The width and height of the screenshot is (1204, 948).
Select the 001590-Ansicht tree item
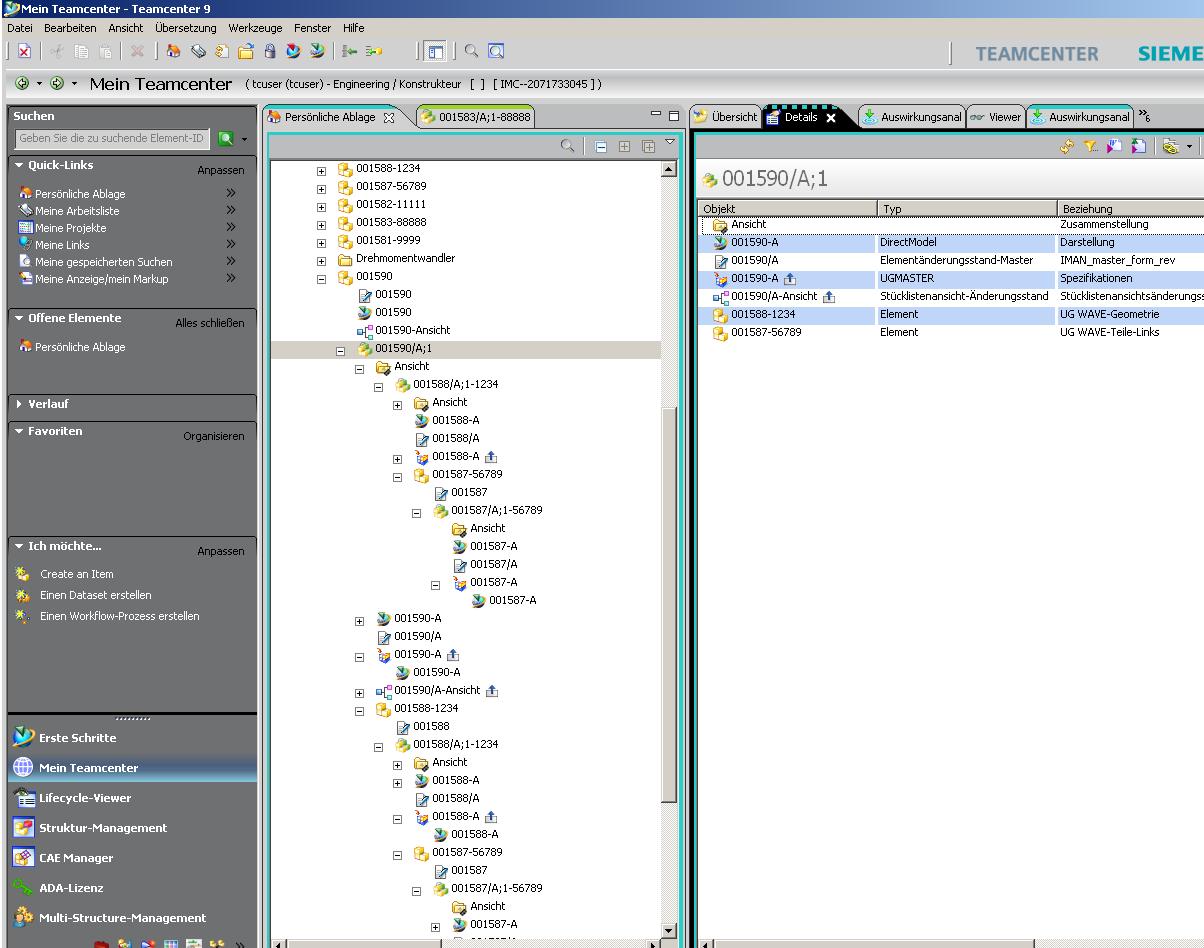pyautogui.click(x=412, y=330)
